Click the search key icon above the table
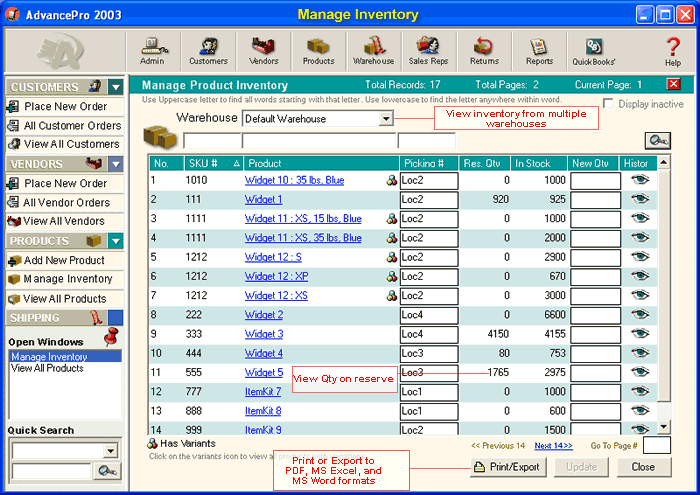 tap(658, 141)
